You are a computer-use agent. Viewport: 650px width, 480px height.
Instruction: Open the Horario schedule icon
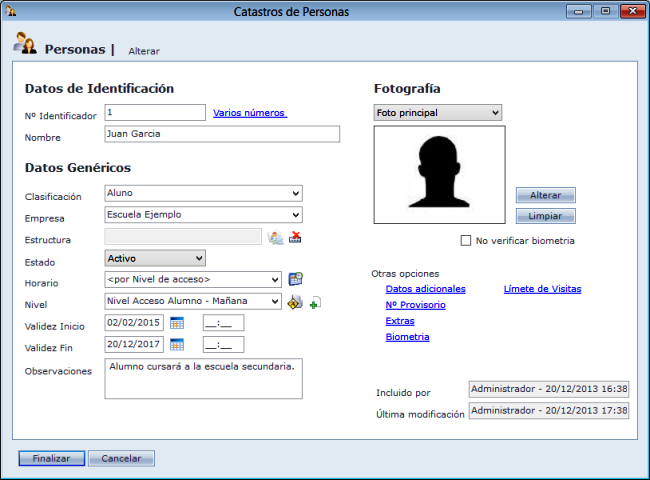coord(295,280)
